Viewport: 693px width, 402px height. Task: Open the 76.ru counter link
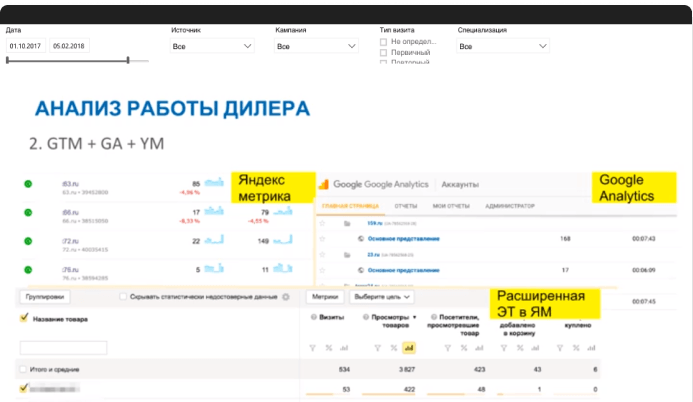click(x=70, y=269)
